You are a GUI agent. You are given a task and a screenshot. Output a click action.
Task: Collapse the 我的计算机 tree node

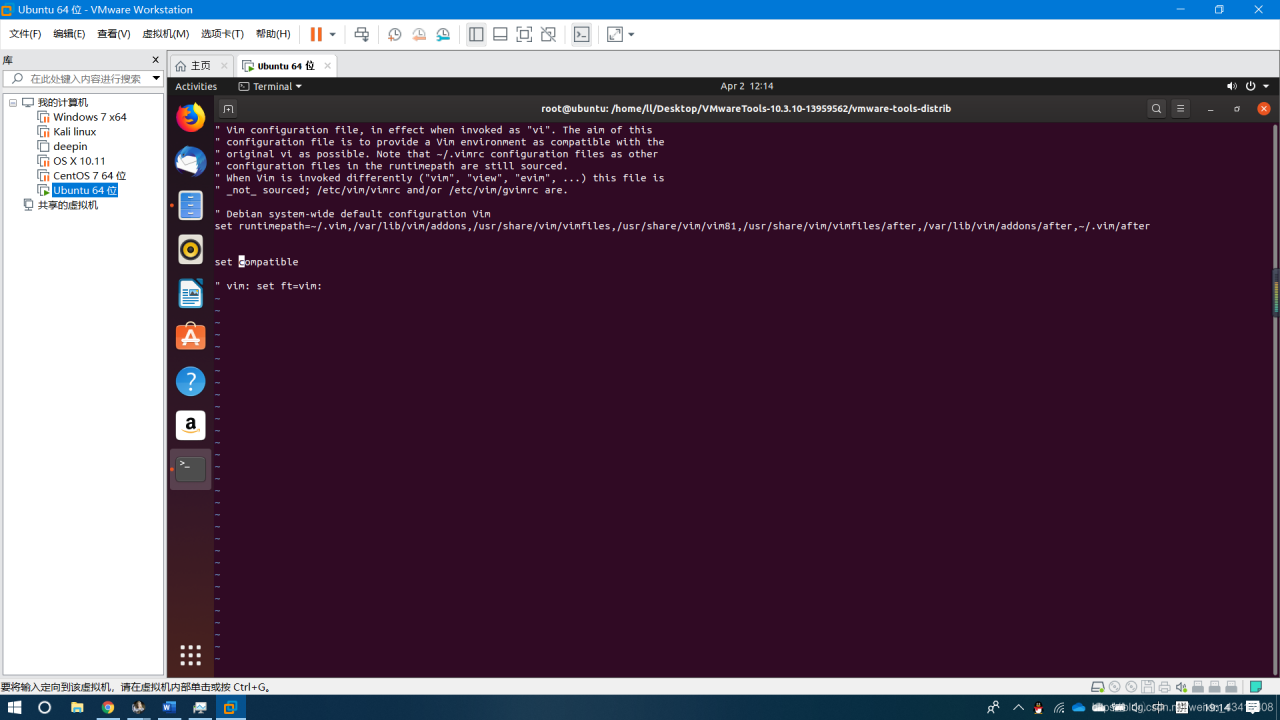point(13,102)
